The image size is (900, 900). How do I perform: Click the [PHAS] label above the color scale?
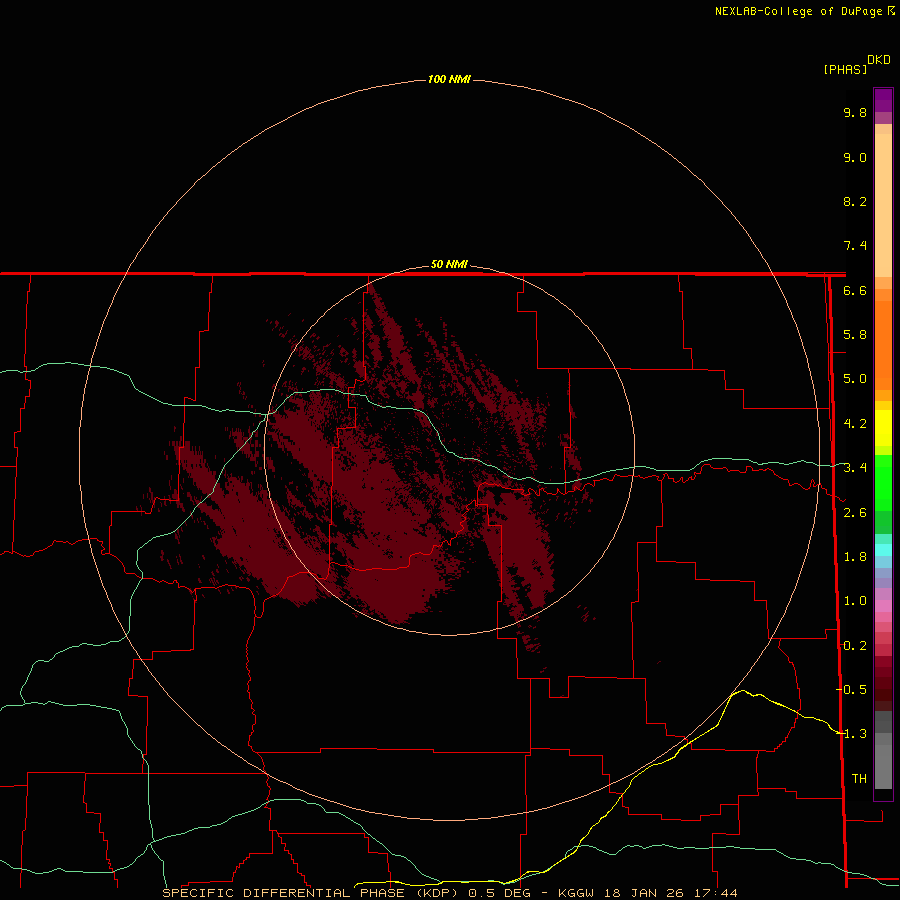pyautogui.click(x=845, y=69)
